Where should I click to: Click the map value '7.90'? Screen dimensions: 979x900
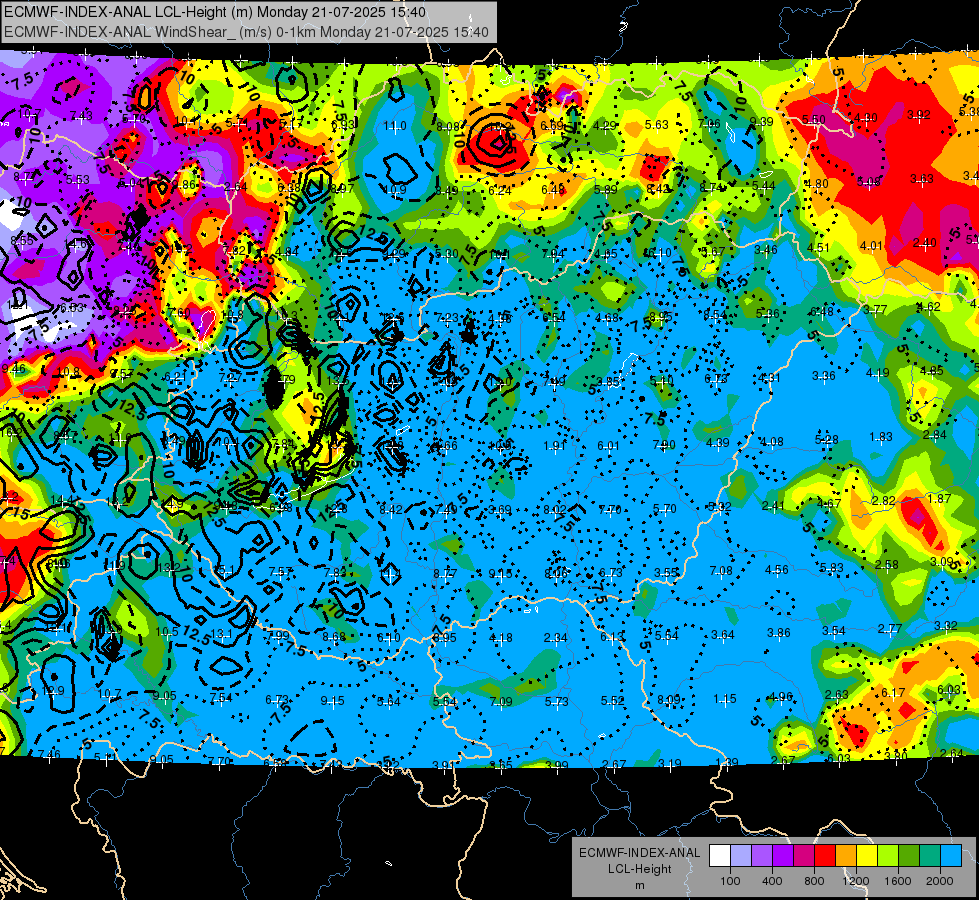(664, 445)
